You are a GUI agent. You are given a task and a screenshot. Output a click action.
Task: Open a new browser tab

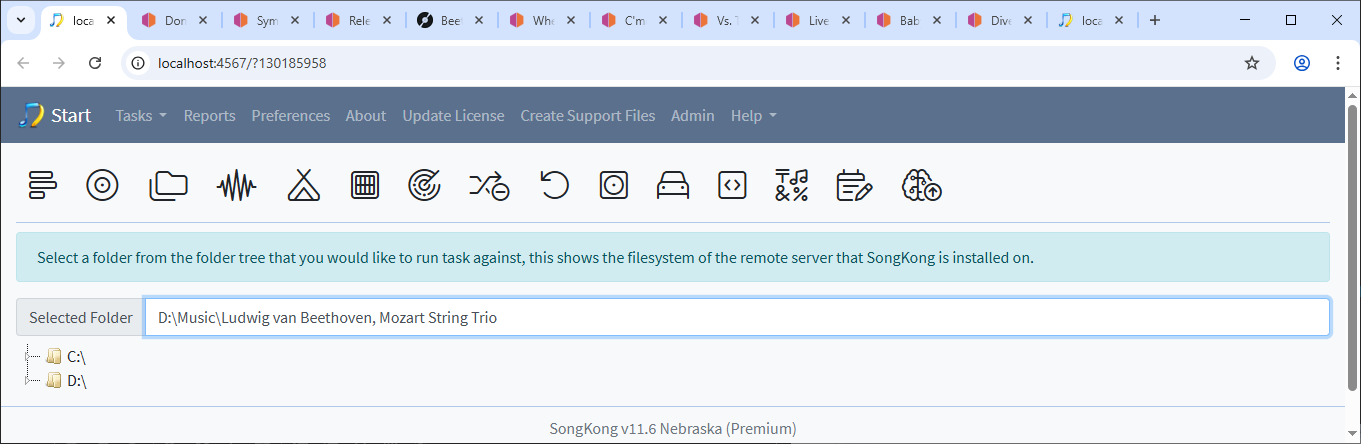coord(1155,20)
